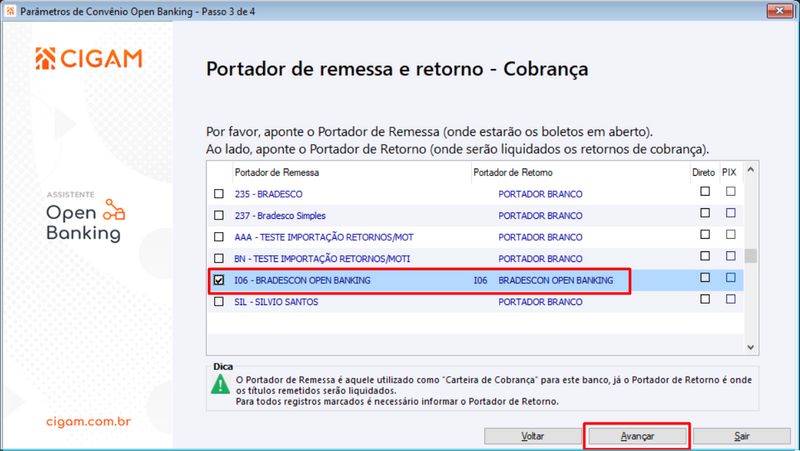Select the AAA - TESTE IMPORTAÇÃO row checkbox
800x451 pixels.
coord(219,237)
